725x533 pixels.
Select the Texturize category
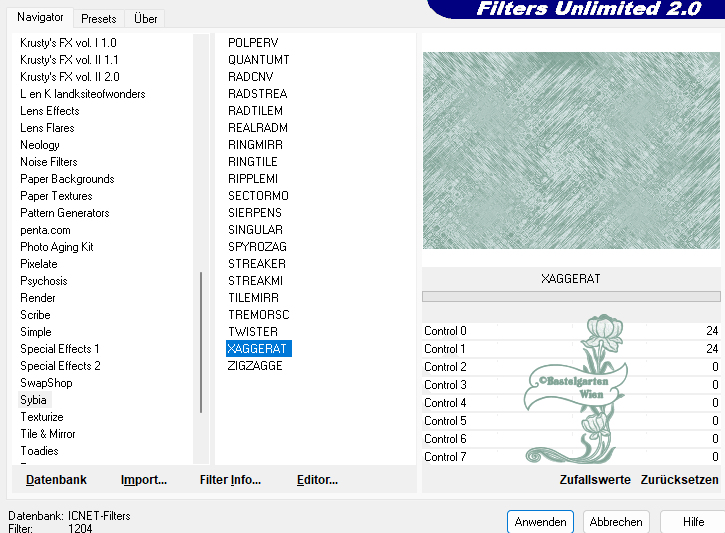[42, 417]
